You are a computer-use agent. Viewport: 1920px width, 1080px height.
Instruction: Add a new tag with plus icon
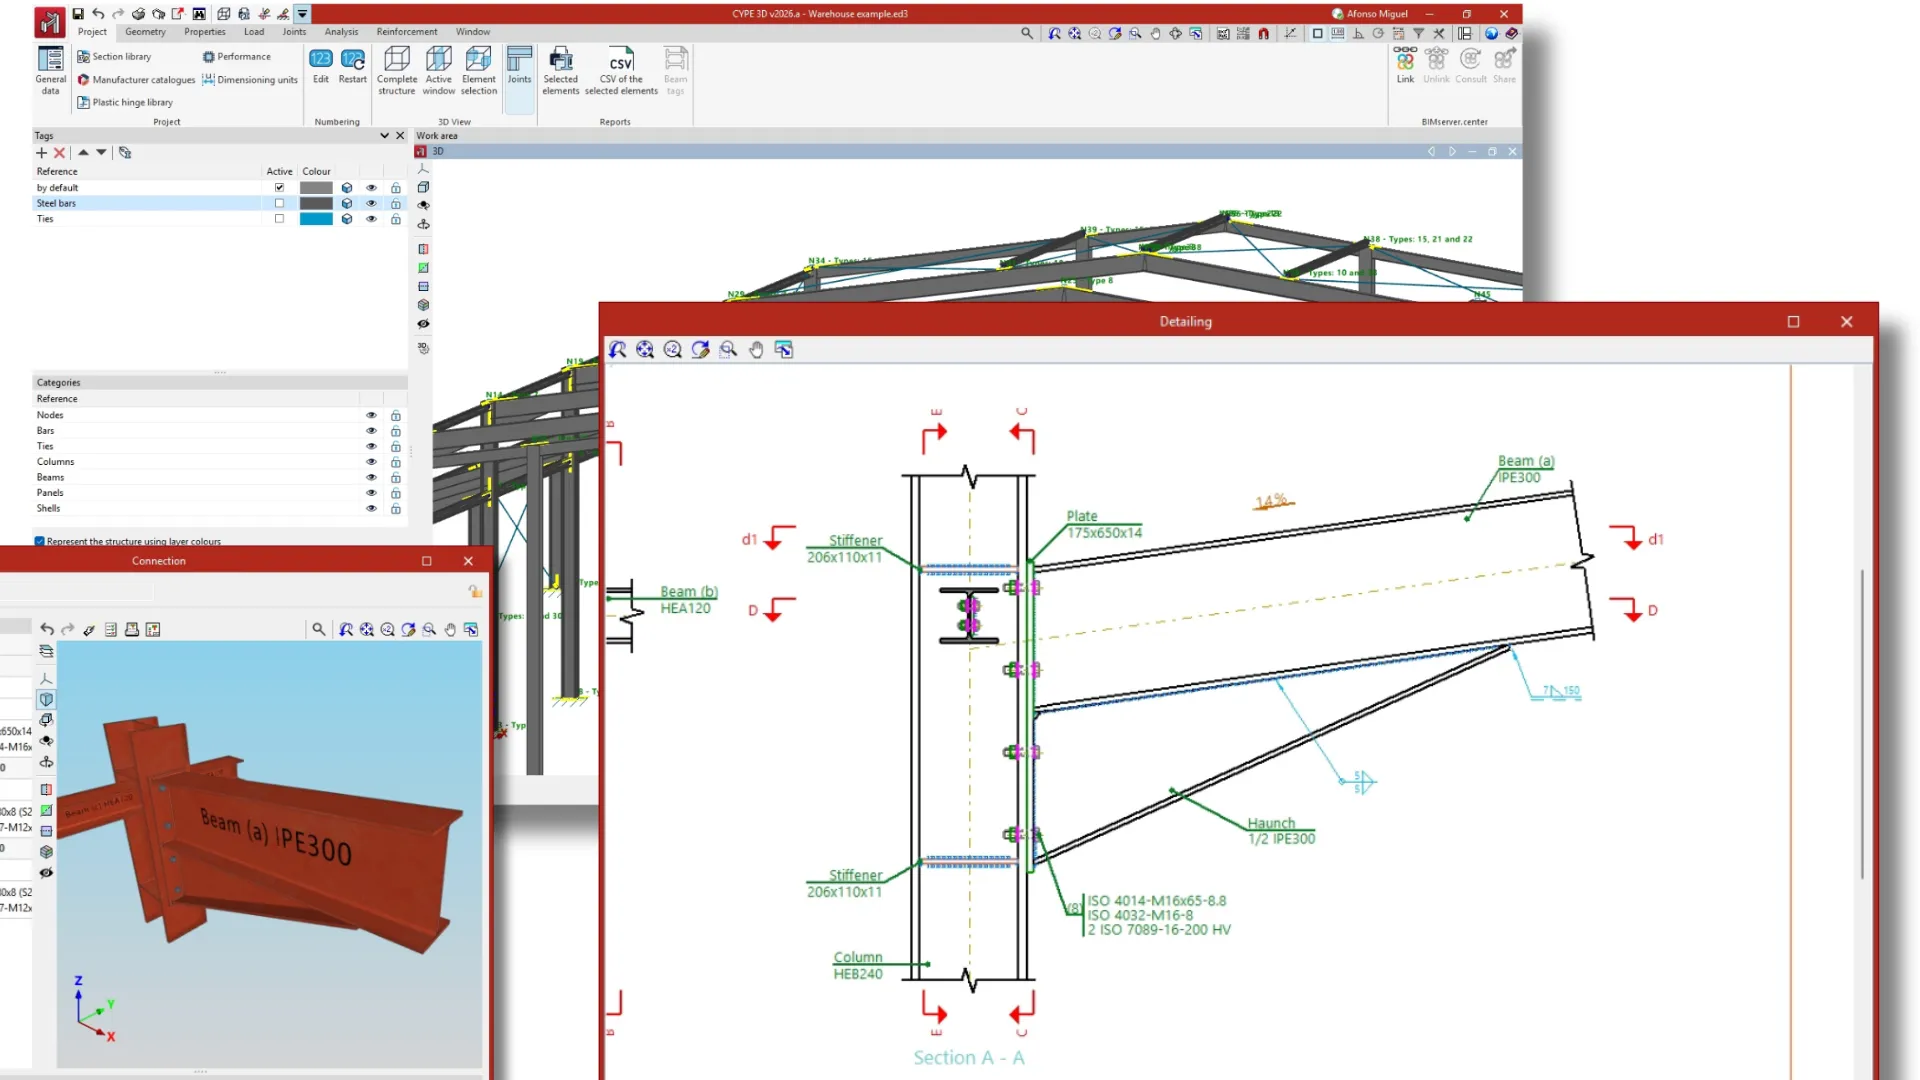tap(41, 153)
